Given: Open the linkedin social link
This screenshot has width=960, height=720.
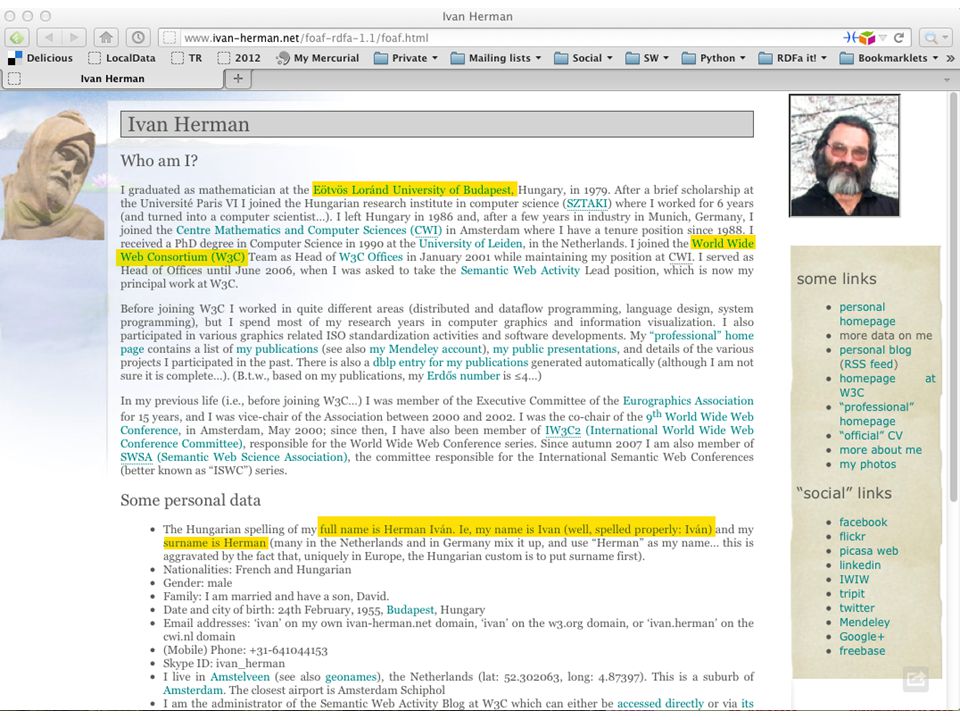Looking at the screenshot, I should (860, 565).
